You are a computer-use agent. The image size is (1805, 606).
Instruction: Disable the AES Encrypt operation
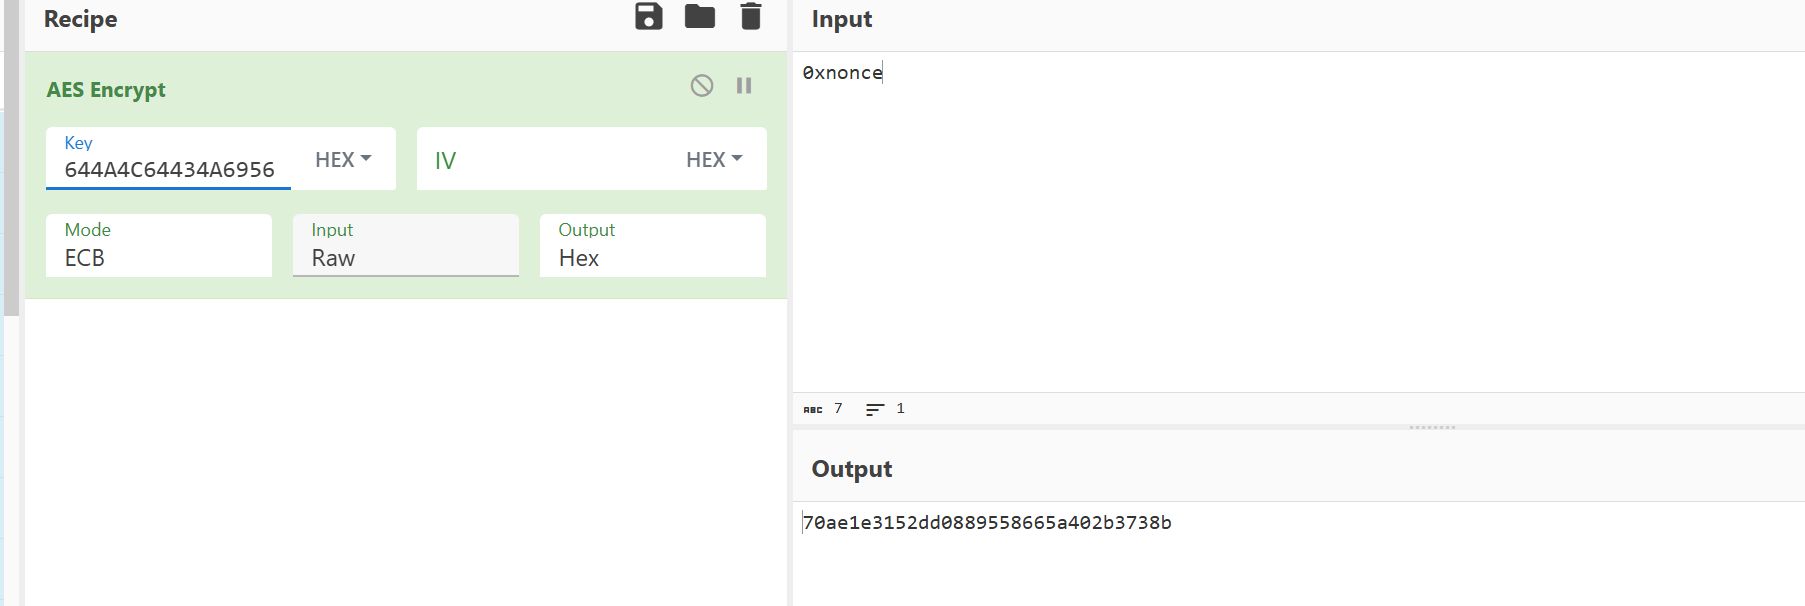(x=702, y=86)
